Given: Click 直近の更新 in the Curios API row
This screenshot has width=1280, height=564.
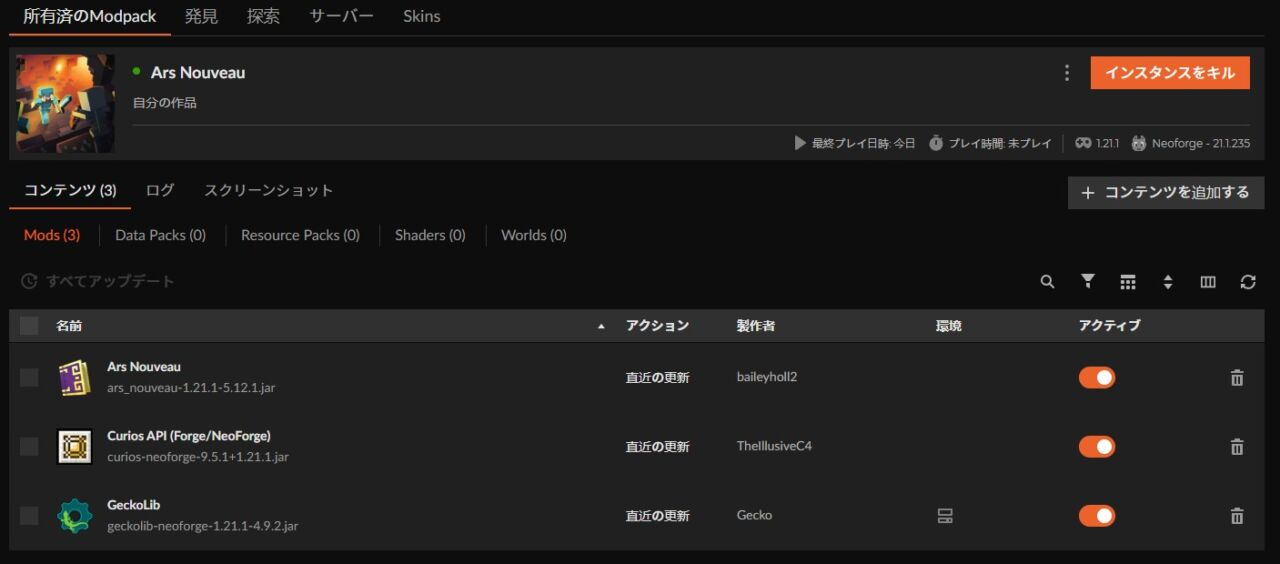Looking at the screenshot, I should [x=658, y=446].
